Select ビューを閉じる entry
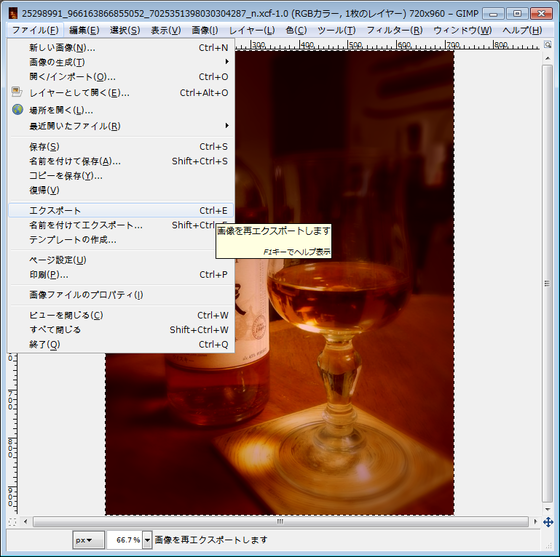560x557 pixels. (121, 315)
